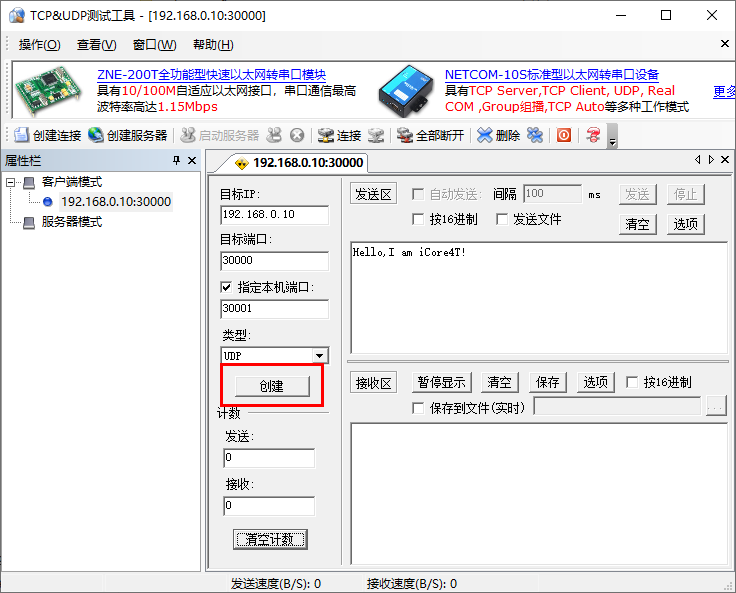The image size is (736, 593).
Task: Click the 创建服务器 toolbar icon
Action: (x=96, y=135)
